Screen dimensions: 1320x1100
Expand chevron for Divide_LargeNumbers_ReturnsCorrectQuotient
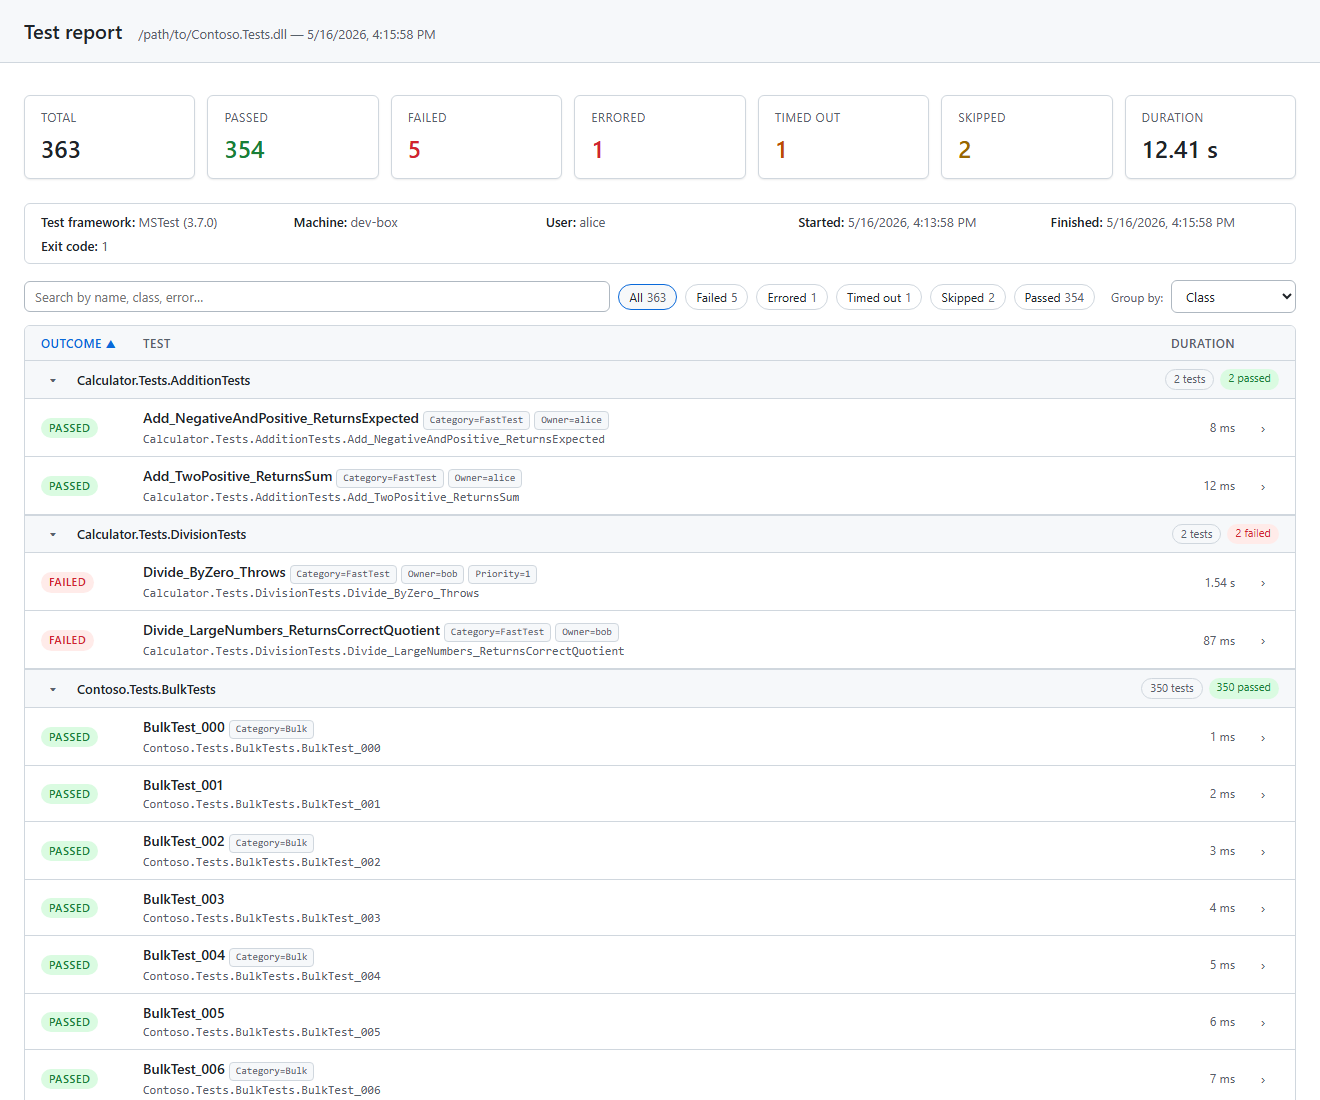tap(1263, 641)
